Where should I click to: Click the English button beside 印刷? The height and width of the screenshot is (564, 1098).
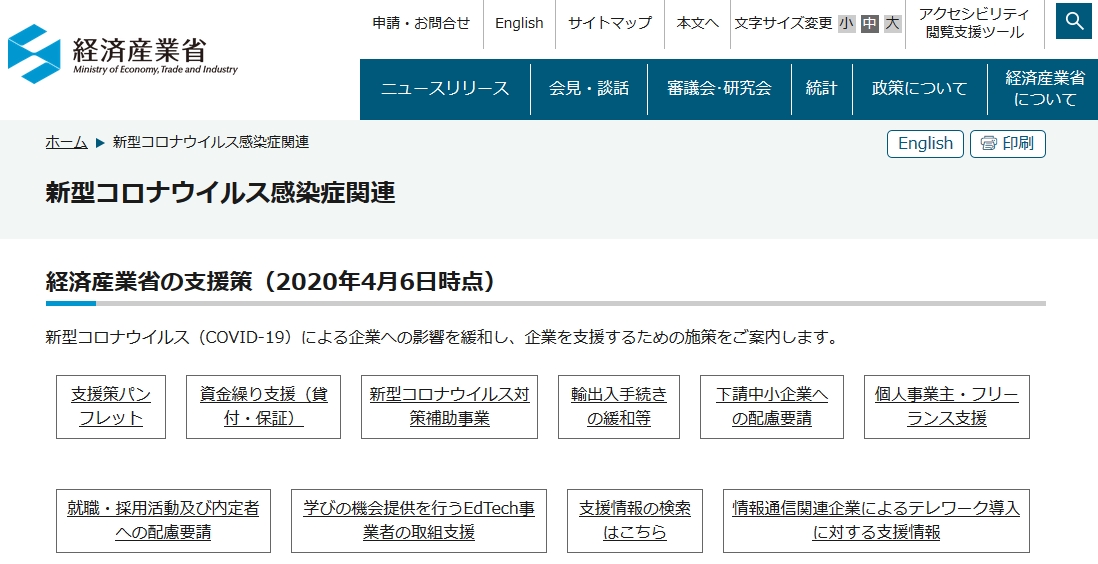[x=925, y=144]
